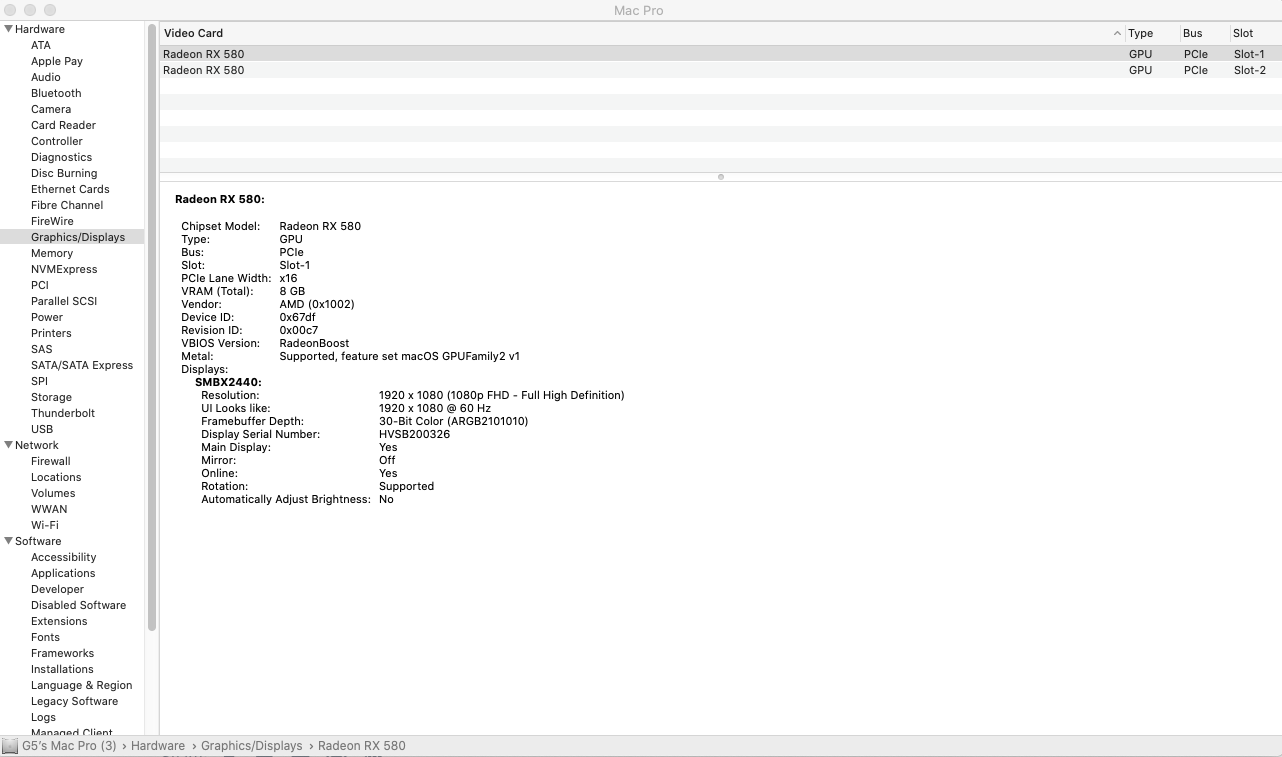Select Logs under Software
1282x757 pixels.
click(x=43, y=717)
